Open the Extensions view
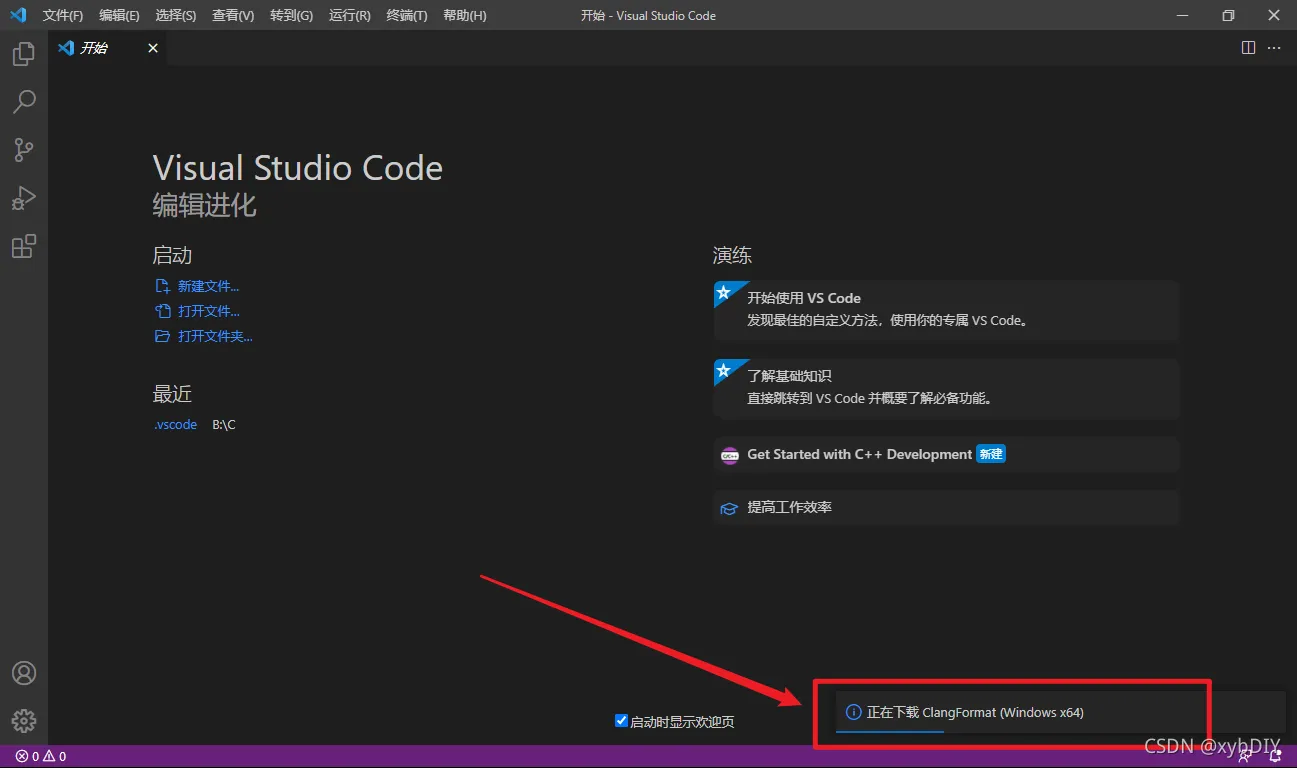 24,246
